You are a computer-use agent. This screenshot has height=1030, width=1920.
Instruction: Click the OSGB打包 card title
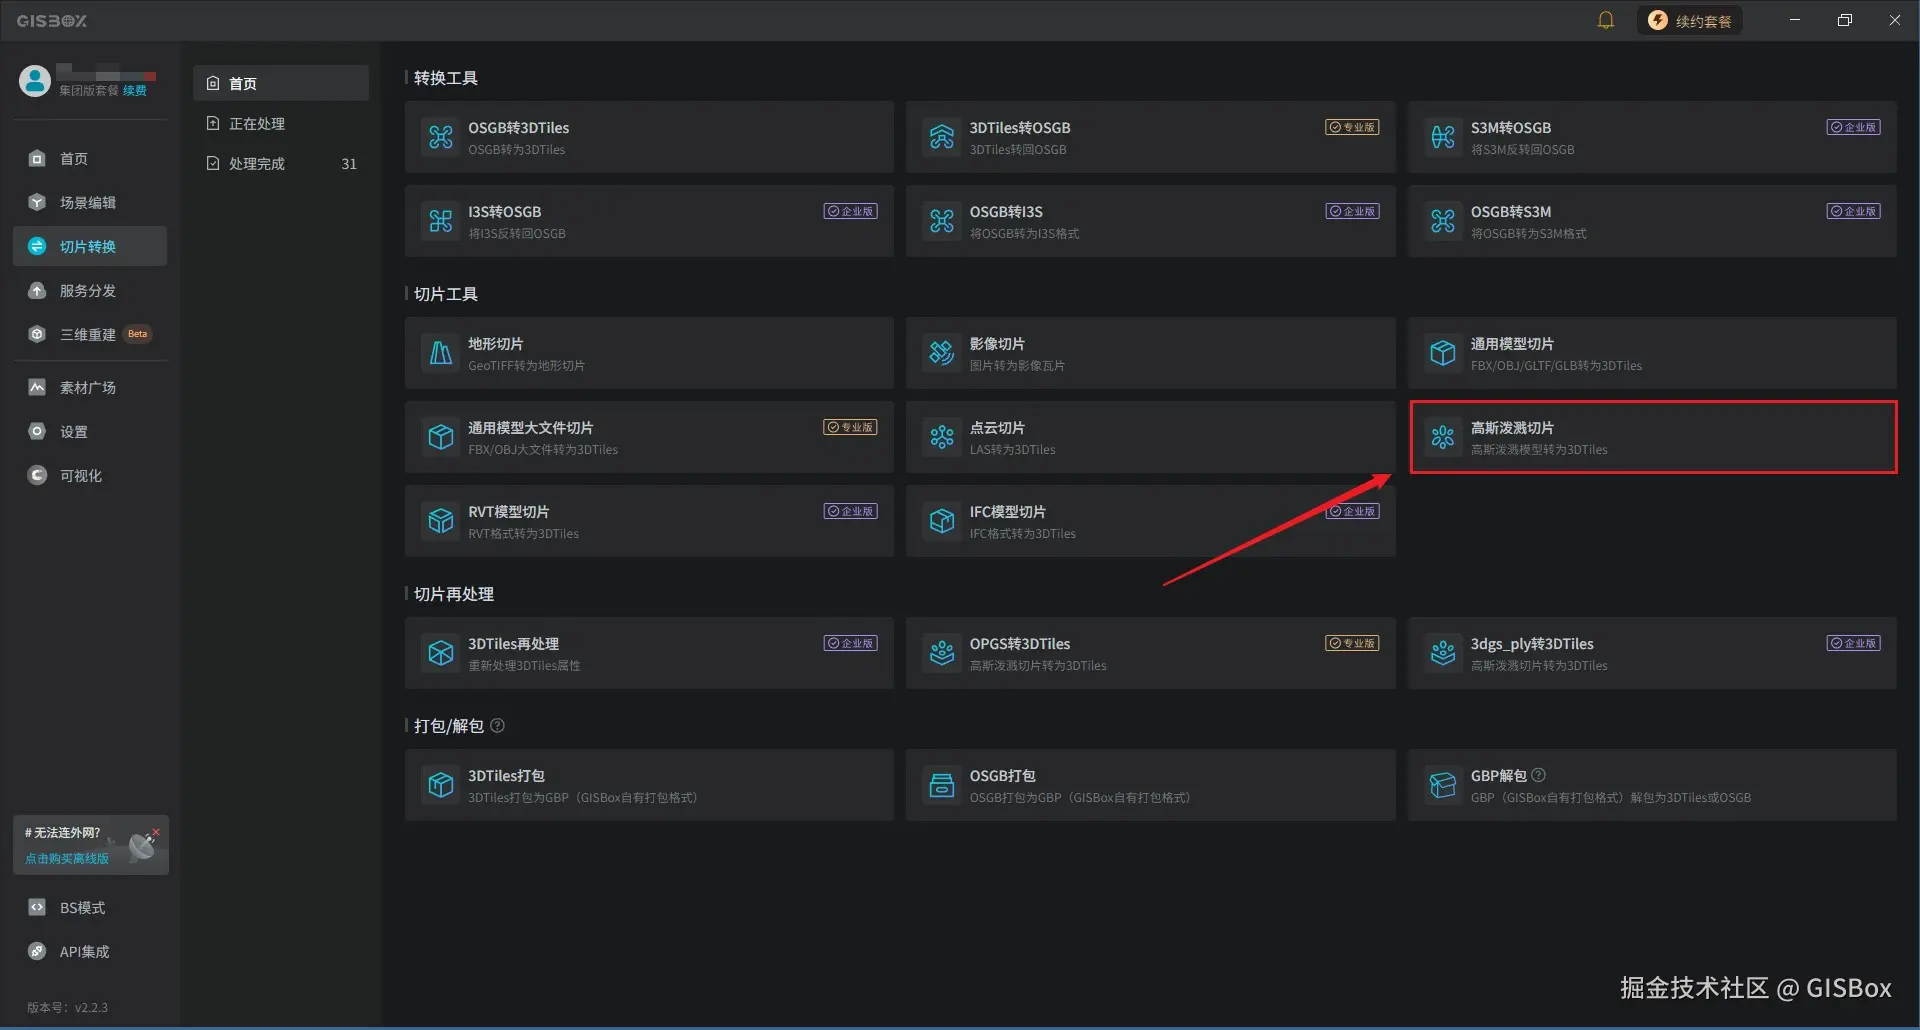pyautogui.click(x=1003, y=775)
